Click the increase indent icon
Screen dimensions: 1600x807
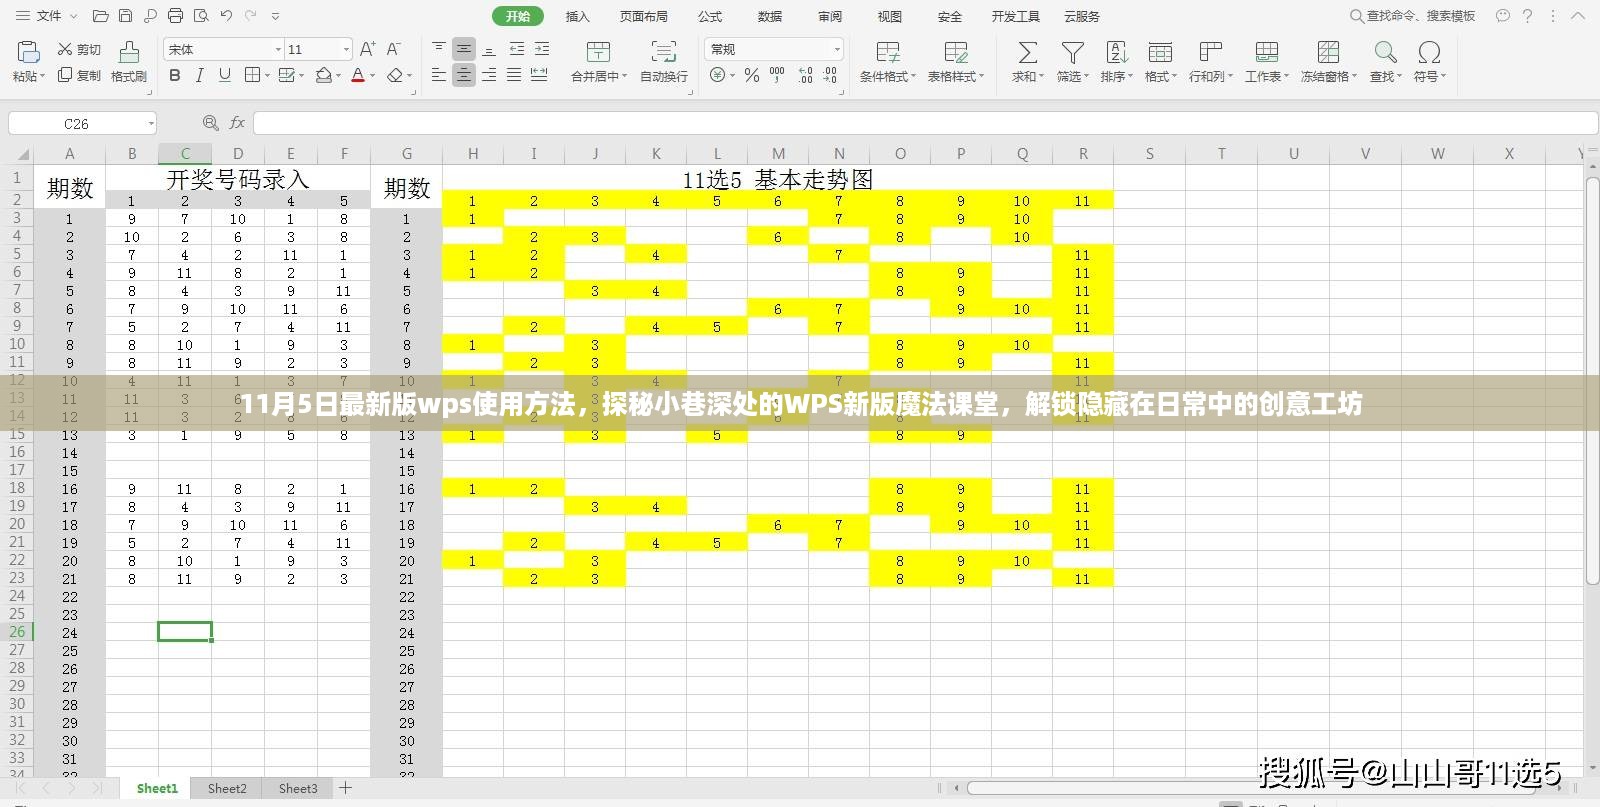coord(541,49)
